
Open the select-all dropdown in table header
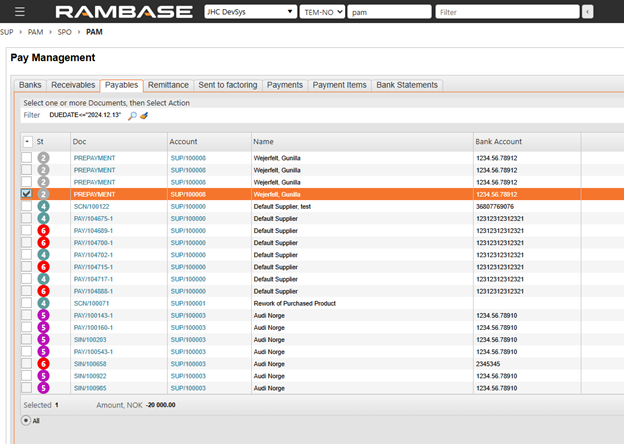point(26,142)
